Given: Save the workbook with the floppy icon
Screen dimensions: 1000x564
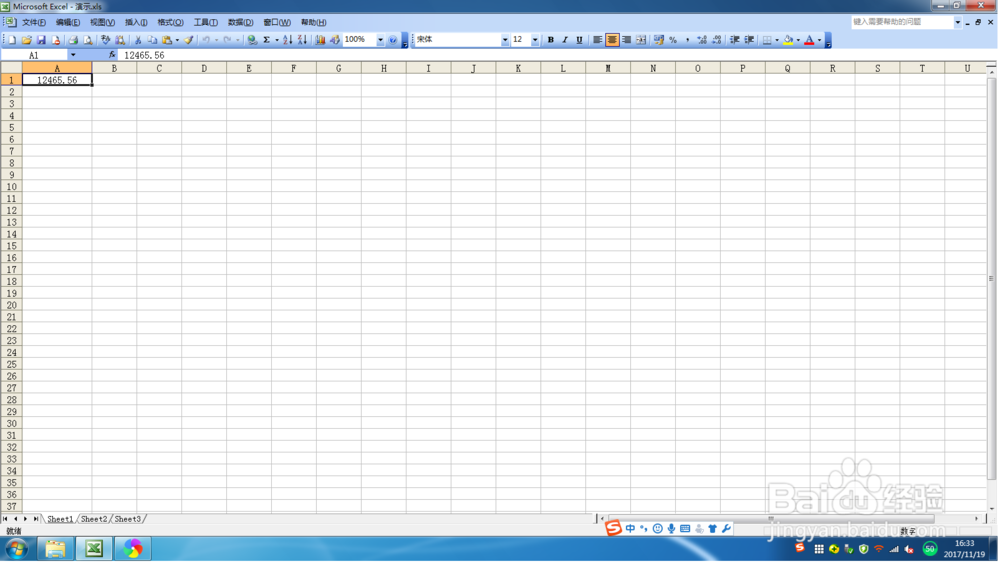Looking at the screenshot, I should coord(41,40).
